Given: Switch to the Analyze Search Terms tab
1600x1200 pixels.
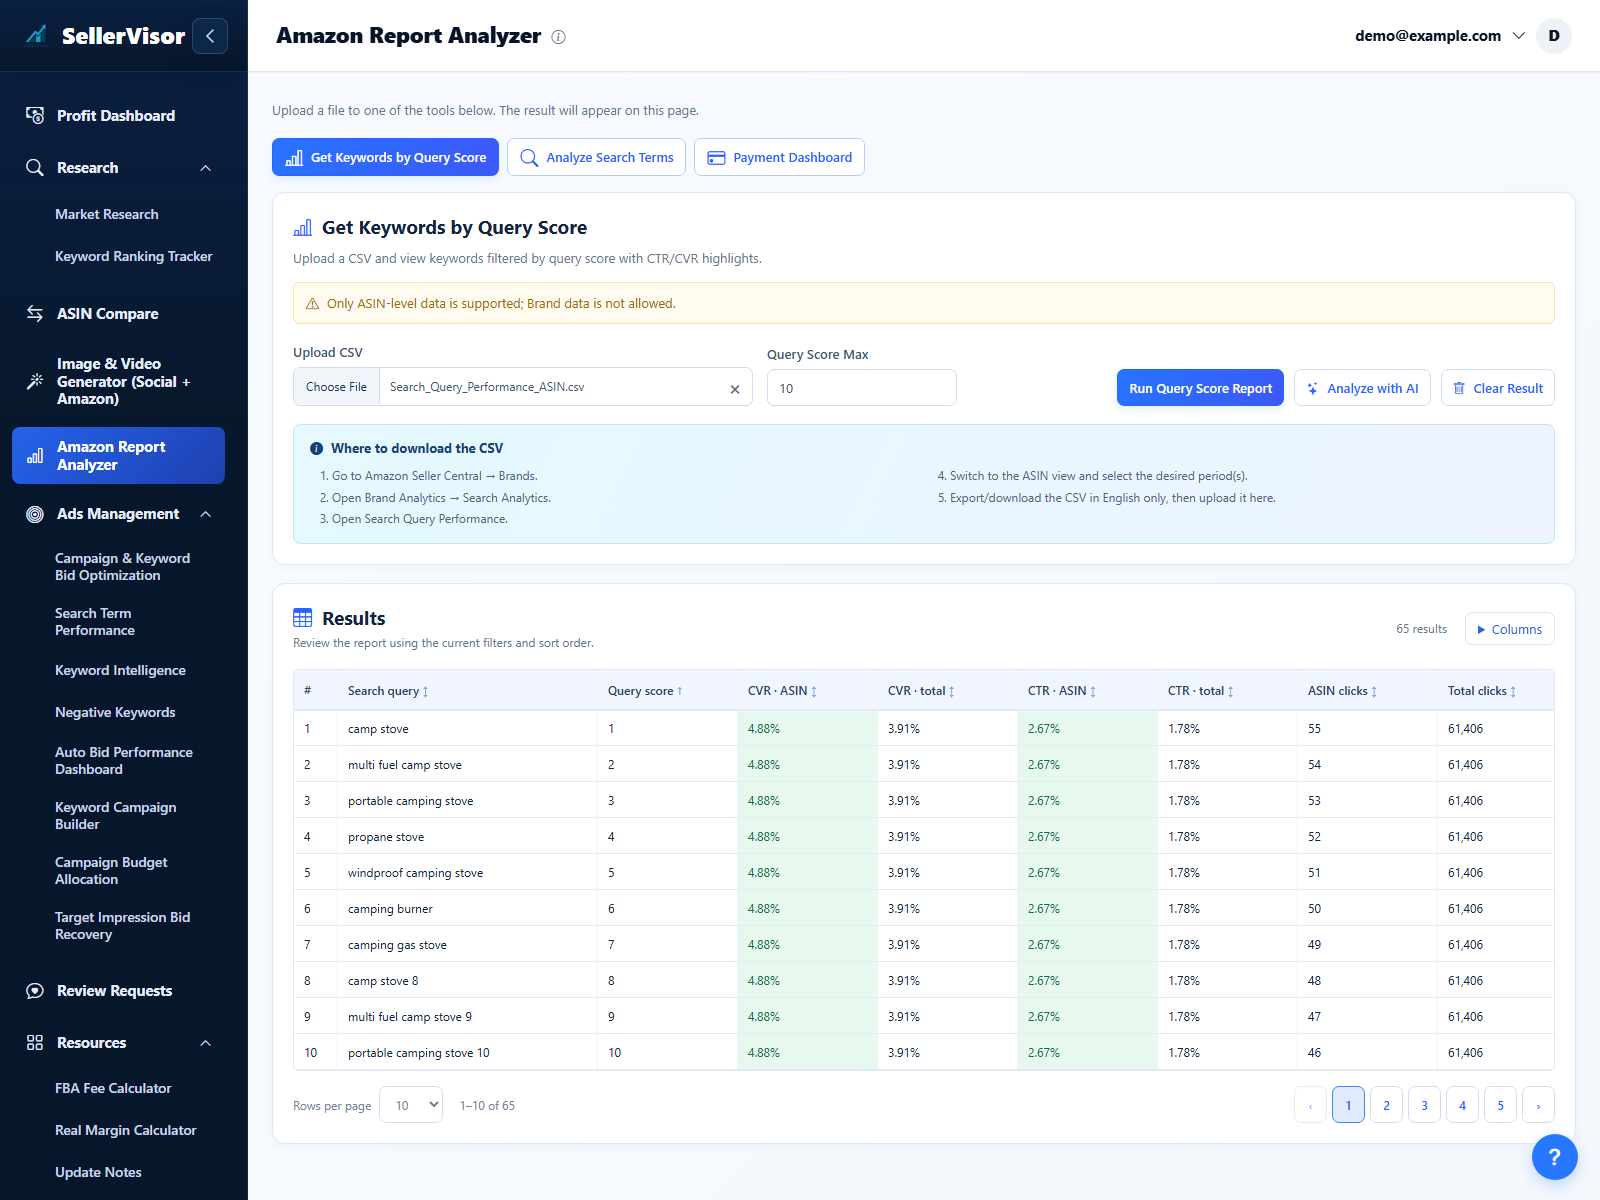Looking at the screenshot, I should tap(596, 157).
